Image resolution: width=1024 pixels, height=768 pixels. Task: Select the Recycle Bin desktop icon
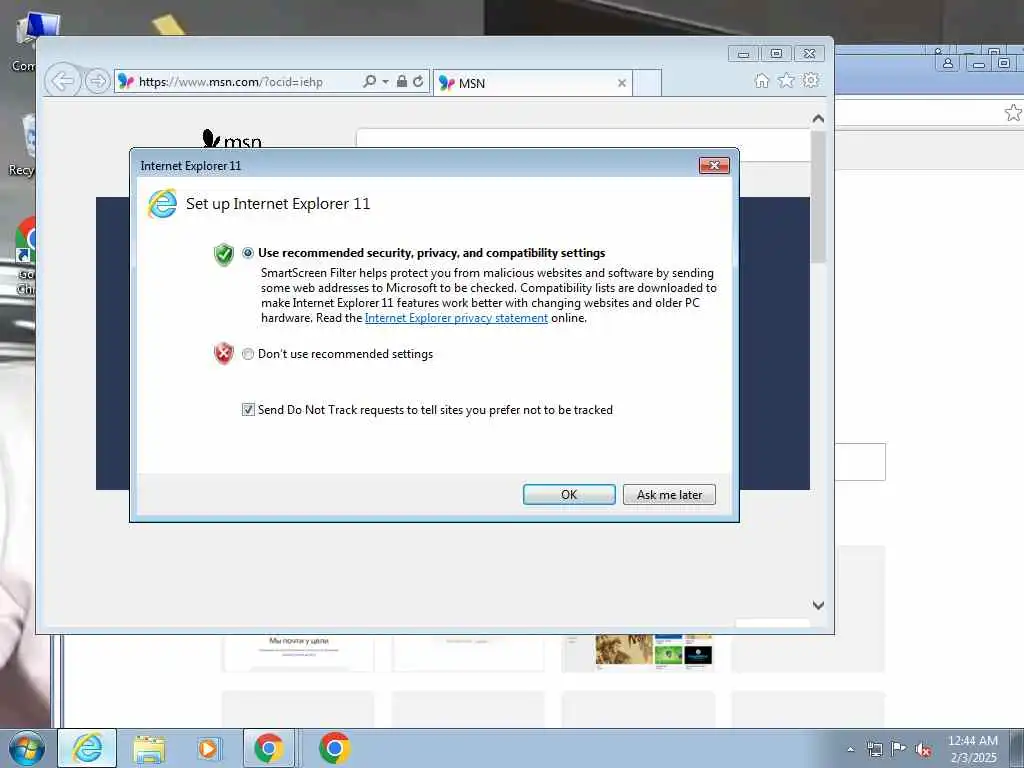tap(23, 147)
